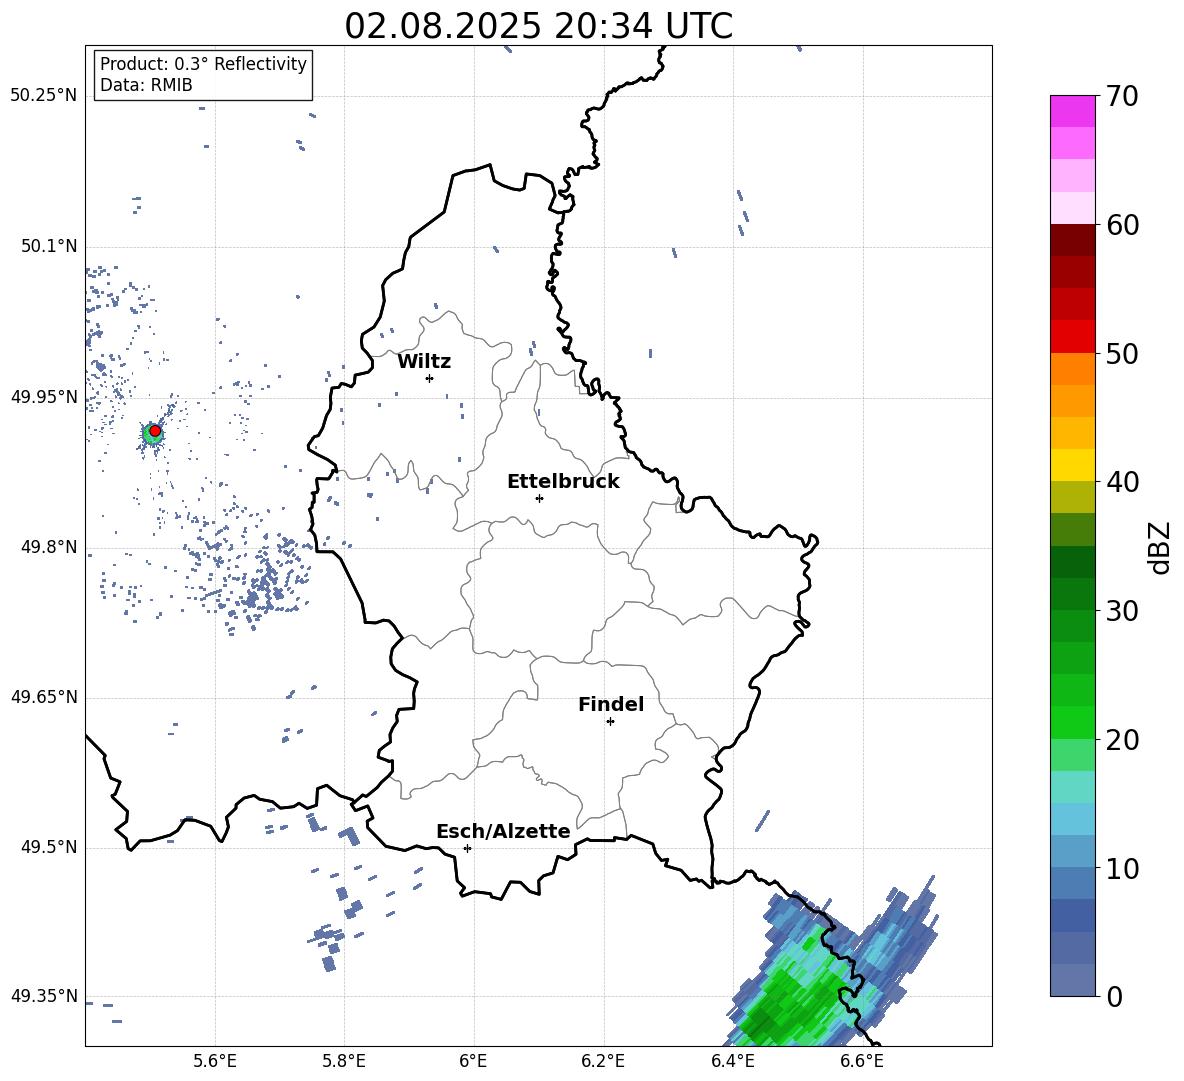
Task: Click the 30 colorbar tick label
Action: click(x=1122, y=611)
